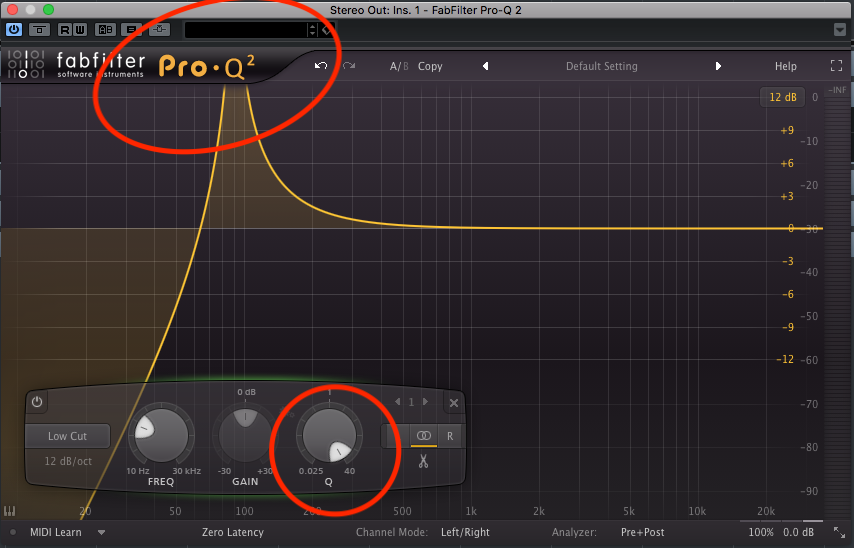The width and height of the screenshot is (854, 548).
Task: Toggle A/B state comparison
Action: (x=399, y=66)
